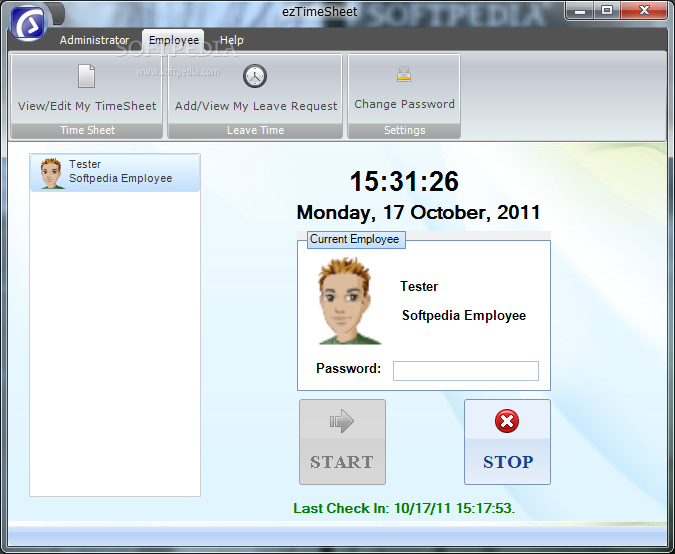Viewport: 675px width, 554px height.
Task: Open the Add/View My Leave Request clock icon
Action: click(x=255, y=76)
